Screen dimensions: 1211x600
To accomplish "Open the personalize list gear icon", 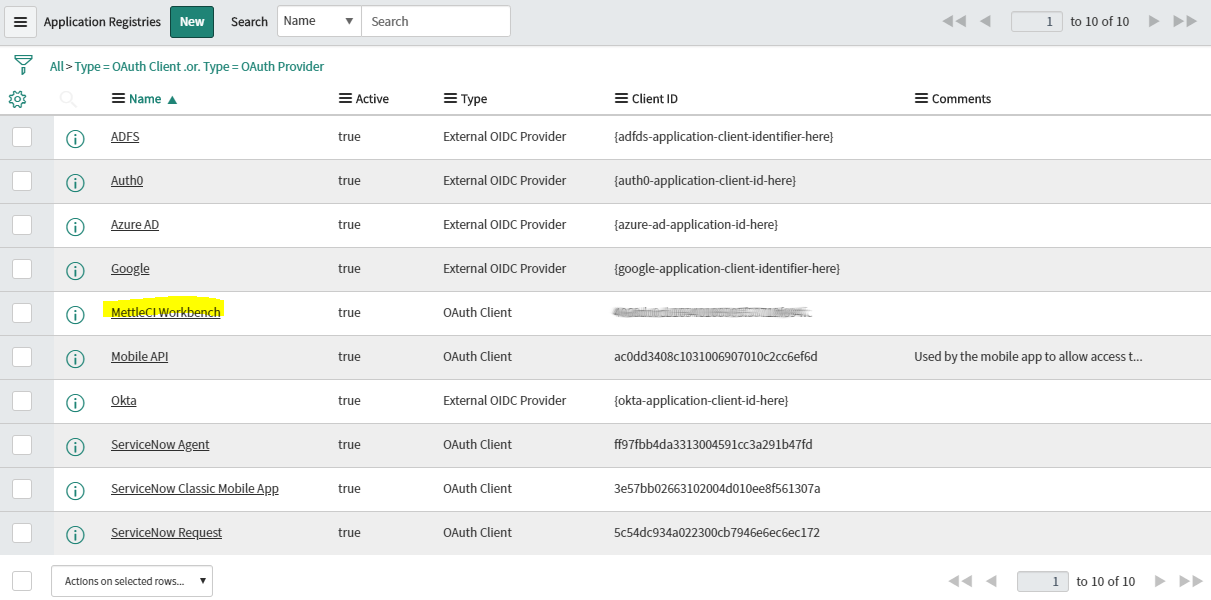I will coord(17,99).
